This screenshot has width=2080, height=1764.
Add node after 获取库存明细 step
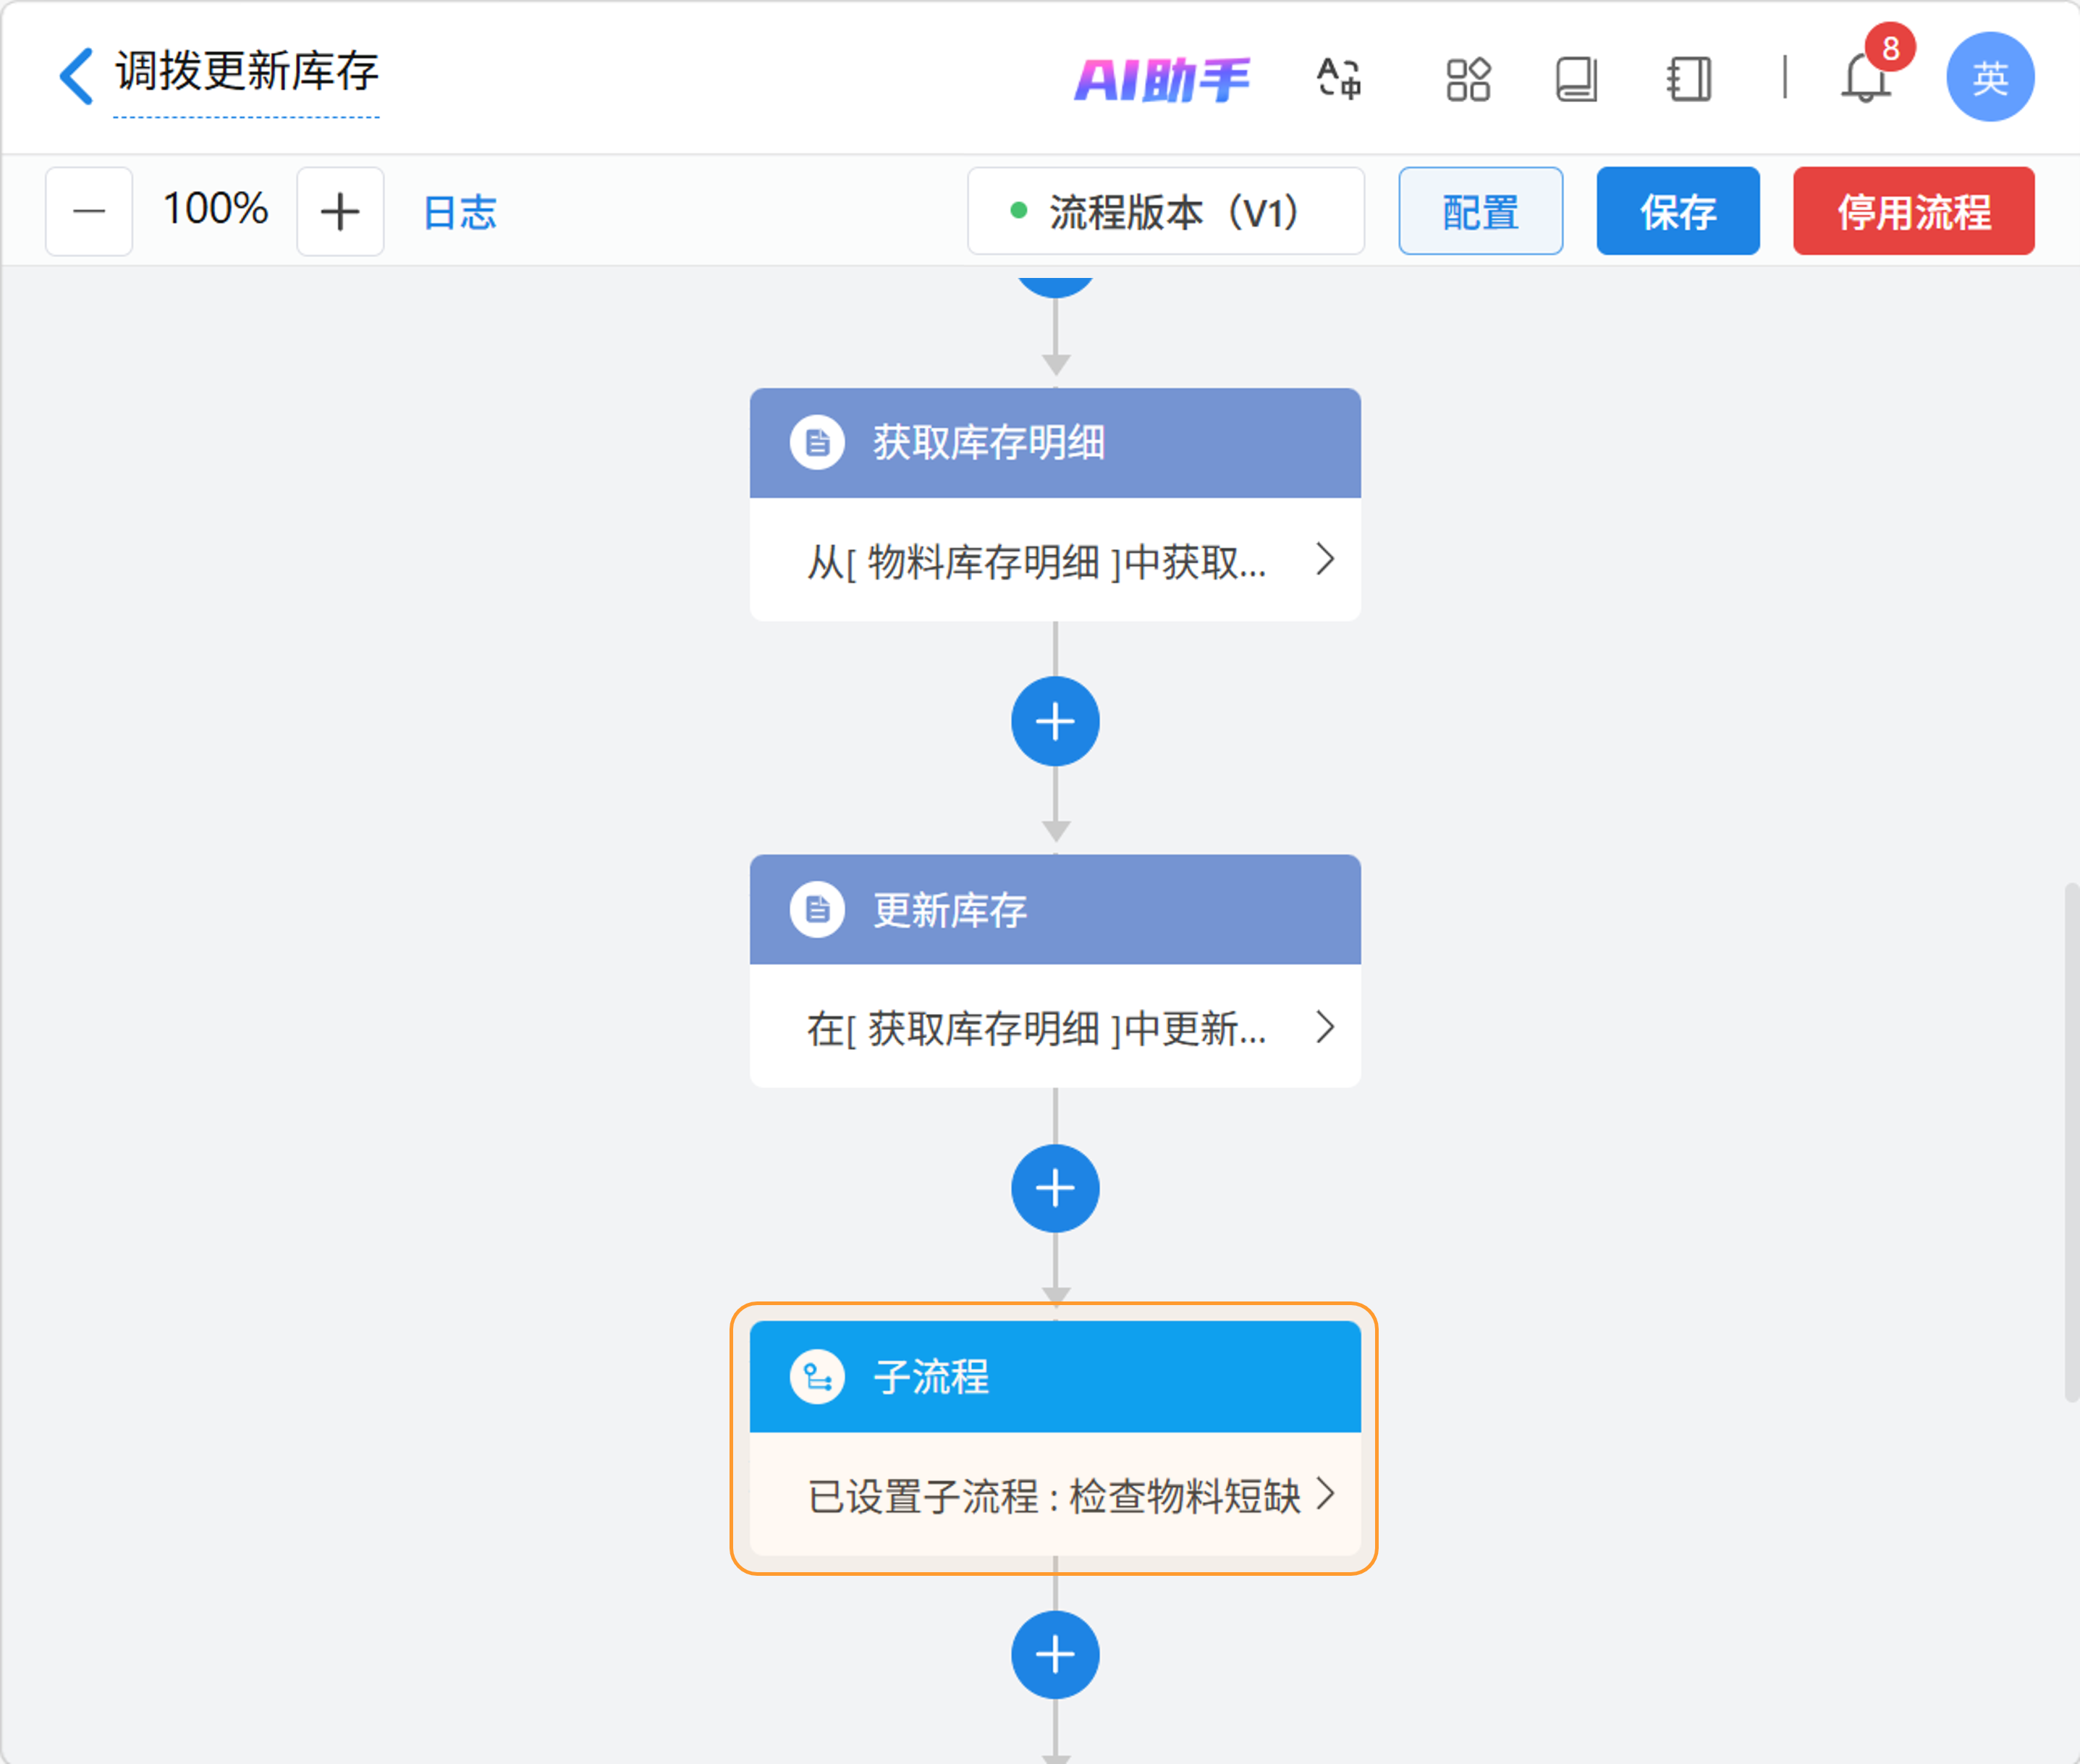(1055, 721)
